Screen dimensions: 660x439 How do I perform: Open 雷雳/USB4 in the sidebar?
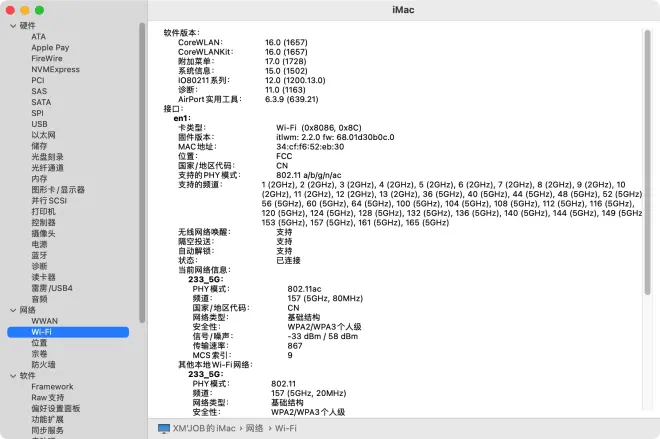pyautogui.click(x=52, y=288)
